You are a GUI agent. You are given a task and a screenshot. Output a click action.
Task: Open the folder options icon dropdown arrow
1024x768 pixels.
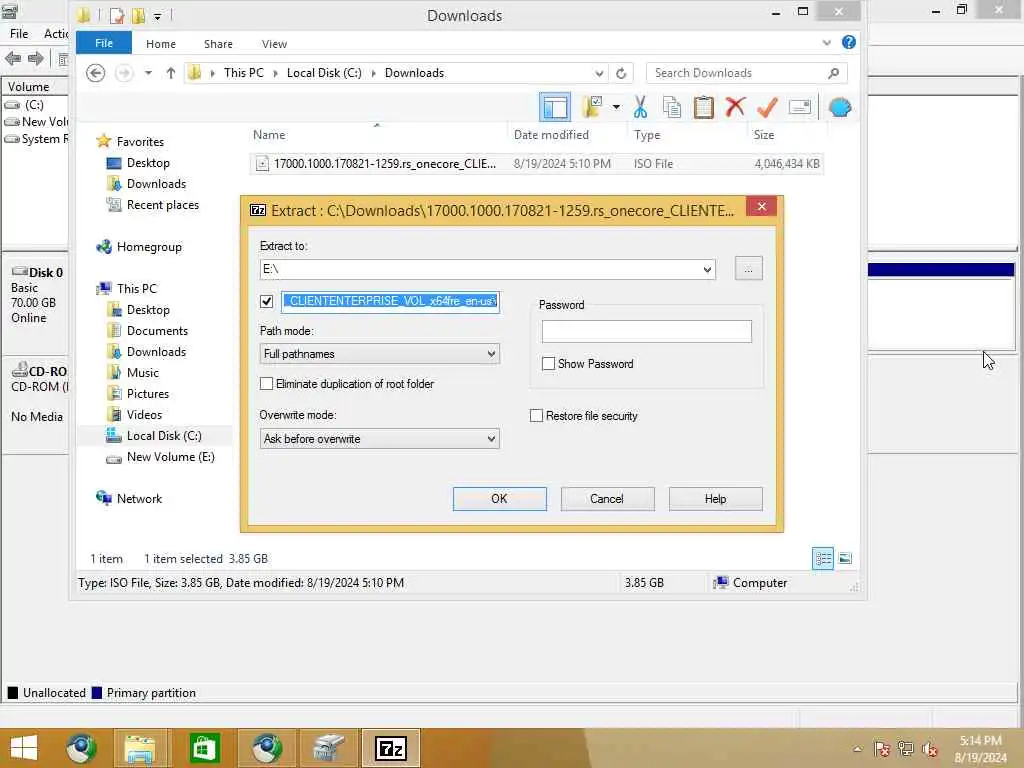(616, 107)
